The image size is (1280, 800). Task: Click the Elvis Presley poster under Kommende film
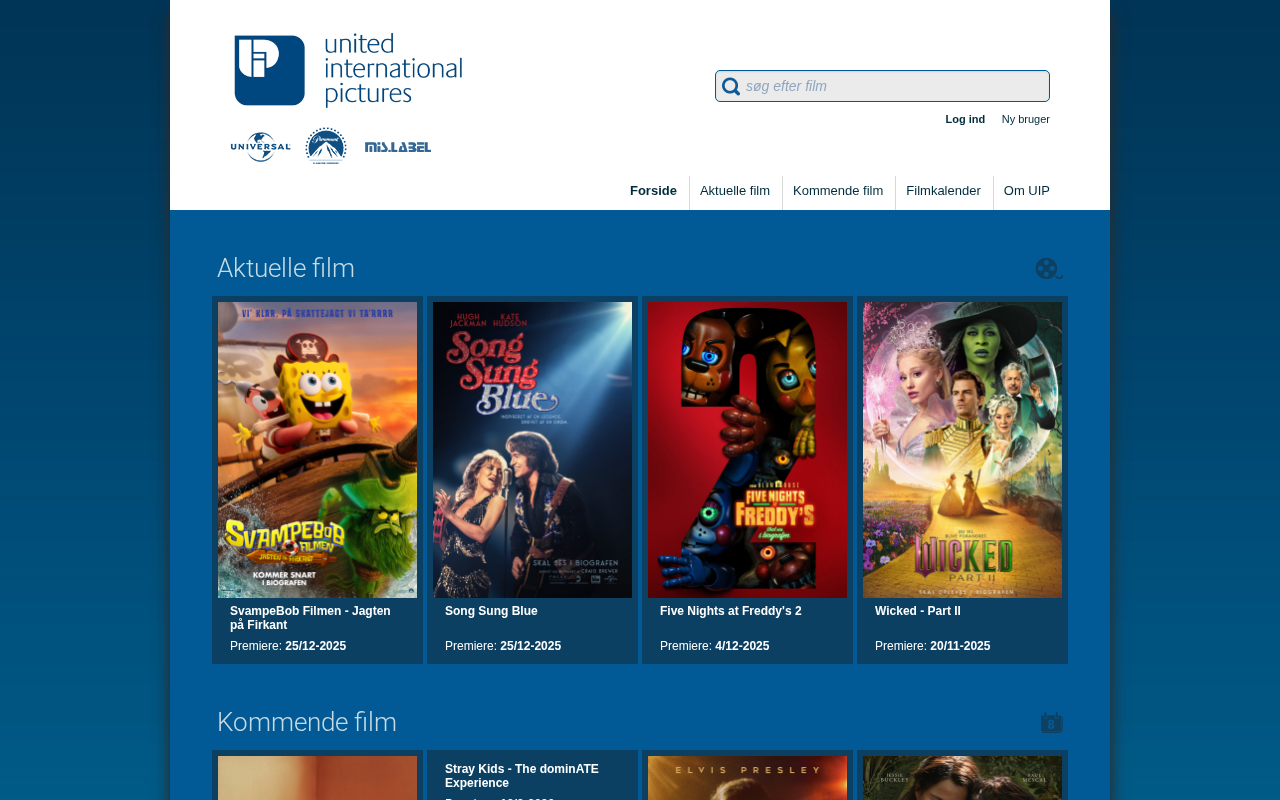tap(748, 778)
